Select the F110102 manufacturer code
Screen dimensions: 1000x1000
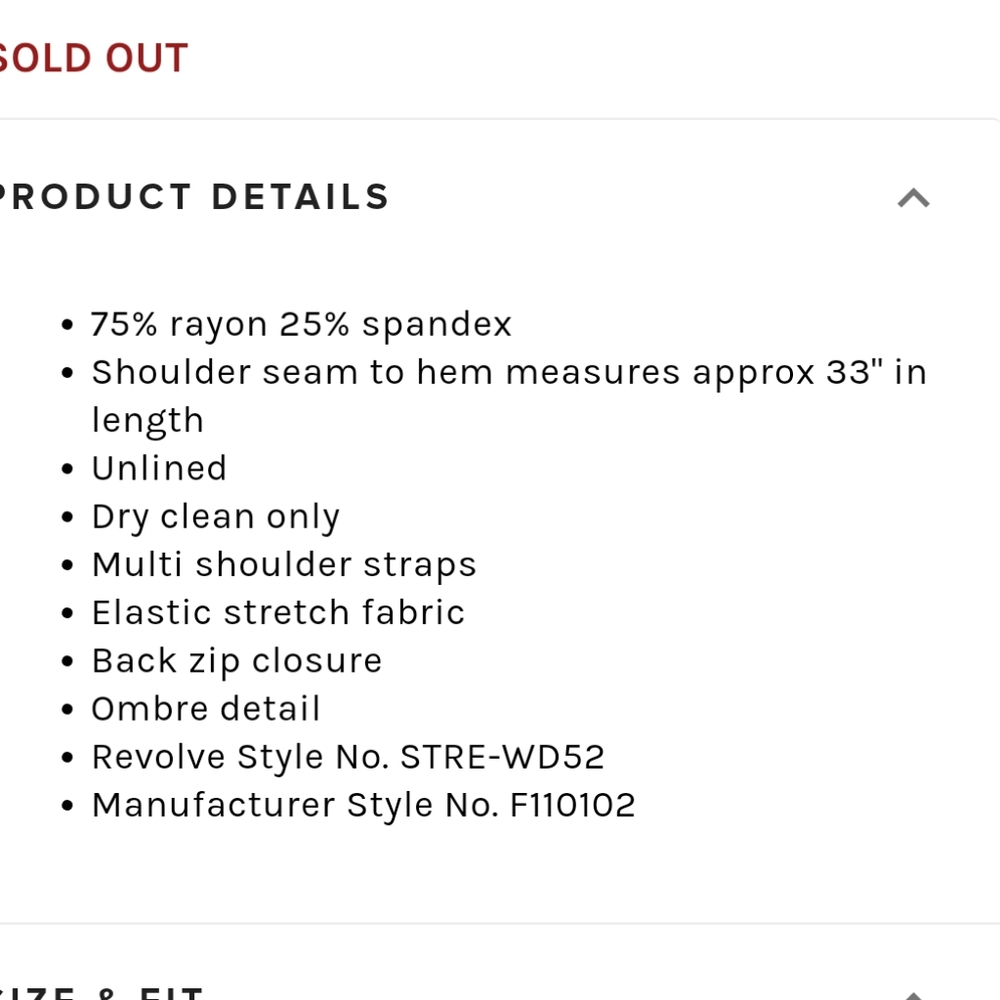click(x=573, y=805)
